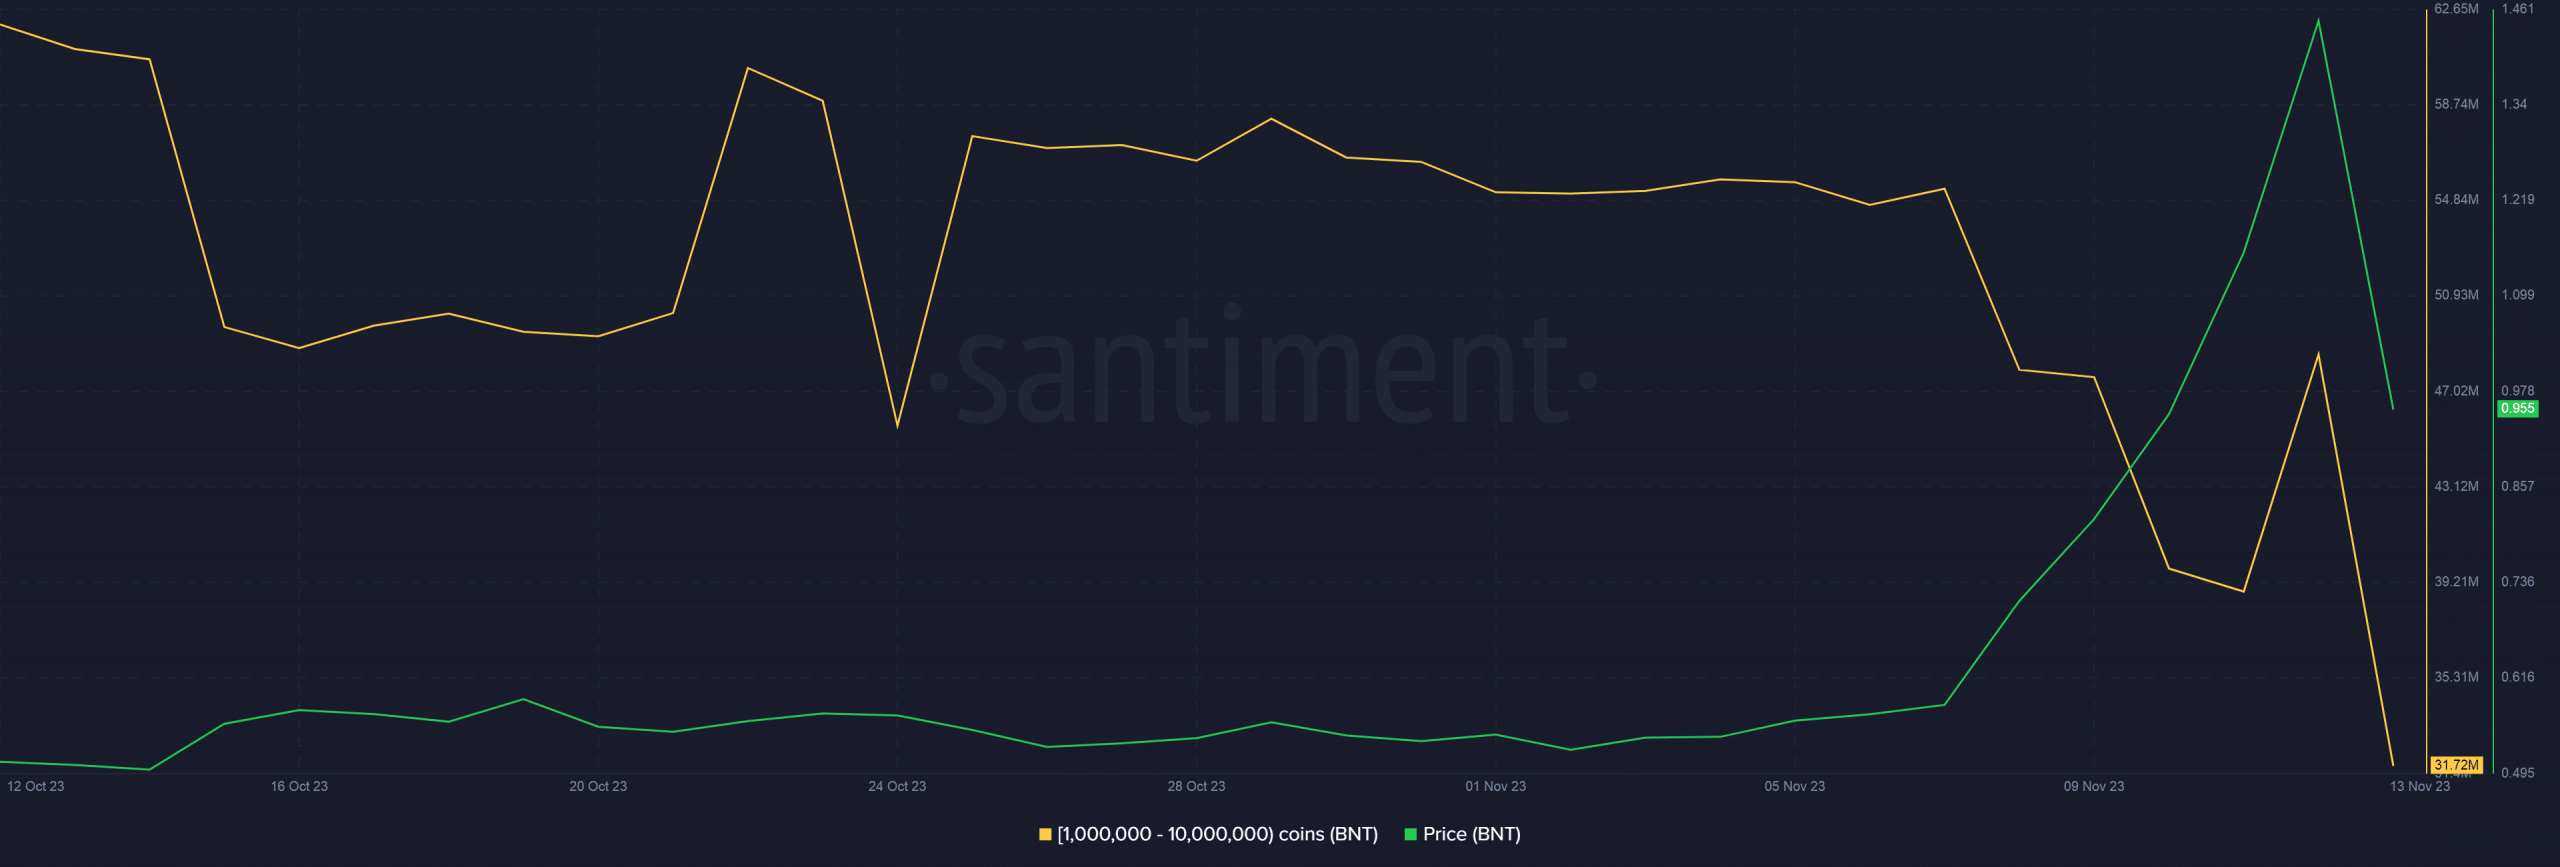Click the '[1,000,000 - 10,000,000) coins (BNT)' legend label

point(1218,834)
